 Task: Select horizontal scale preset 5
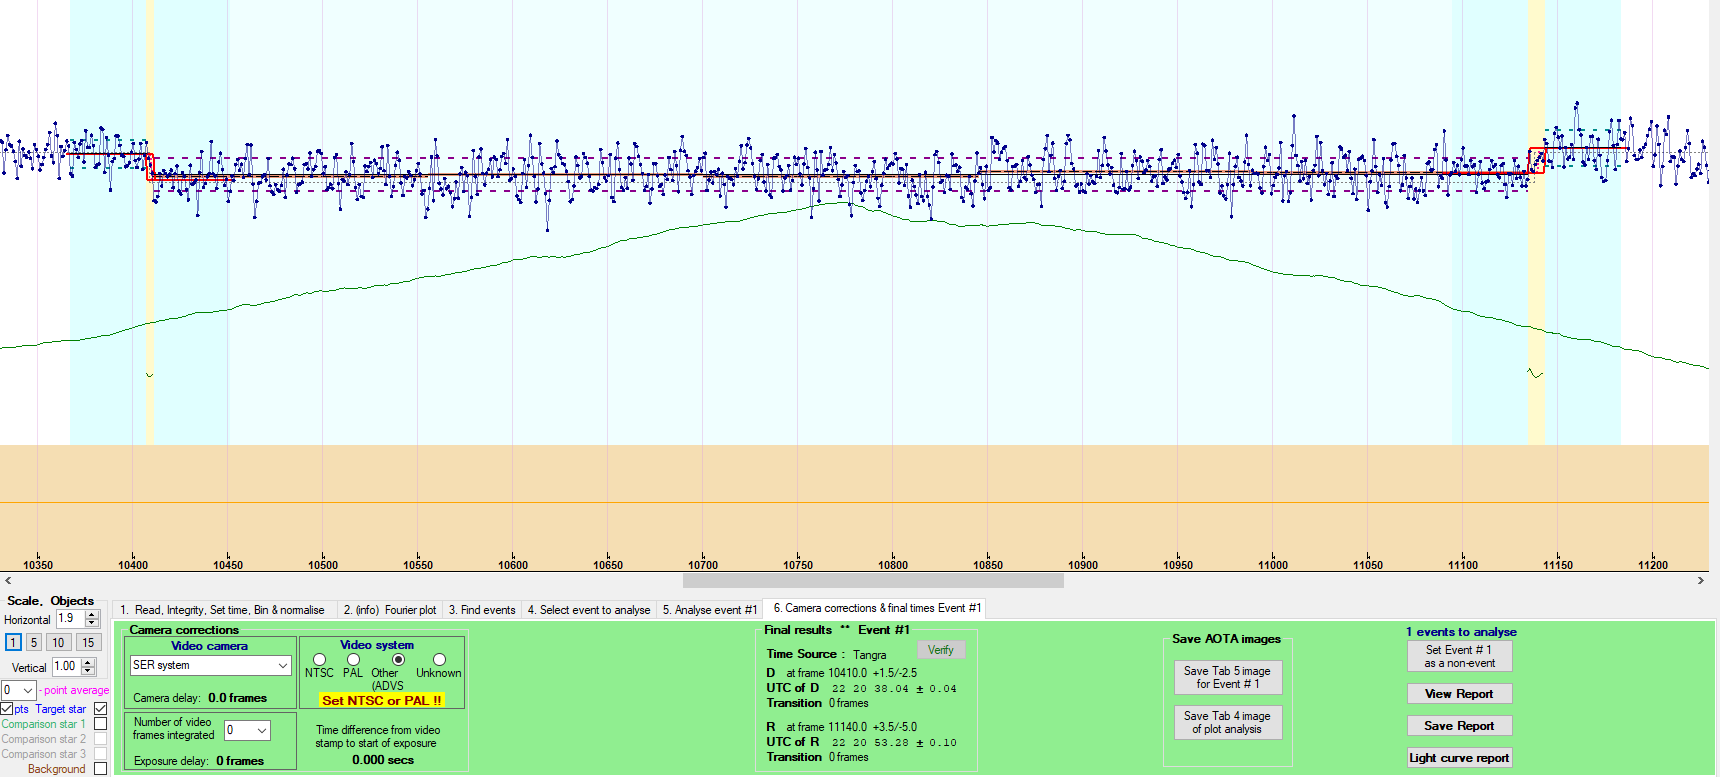tap(33, 643)
